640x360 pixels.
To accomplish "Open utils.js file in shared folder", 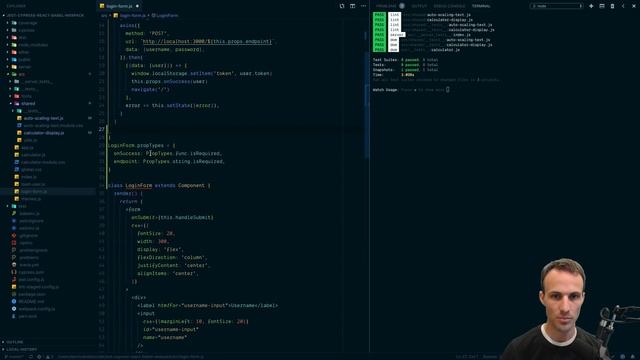I will click(30, 140).
